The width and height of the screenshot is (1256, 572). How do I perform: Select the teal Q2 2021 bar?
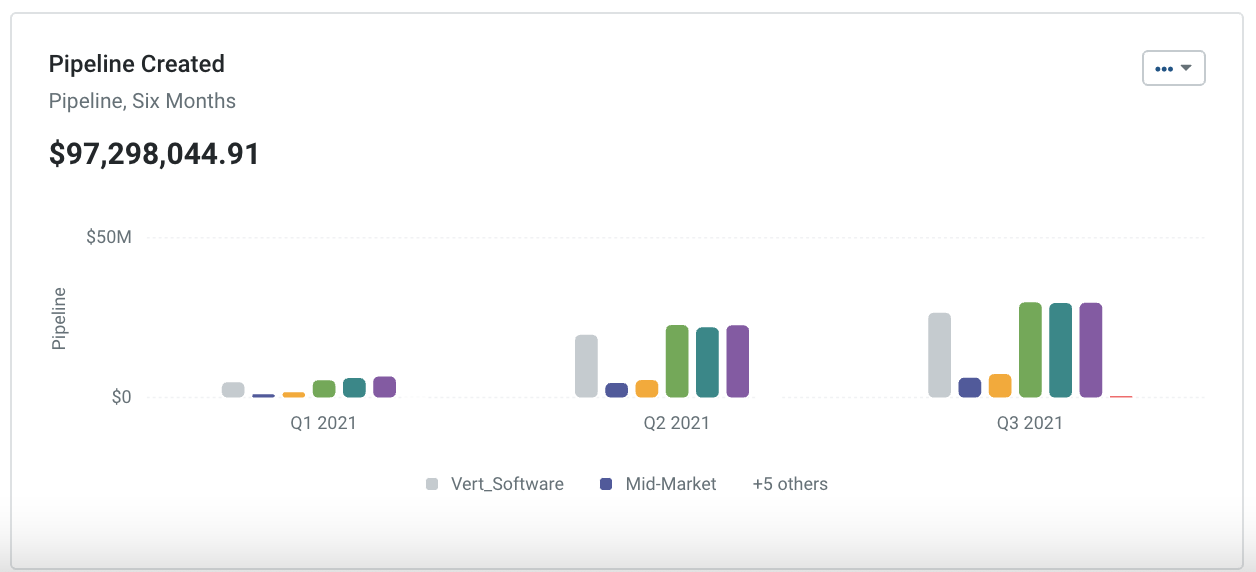707,362
